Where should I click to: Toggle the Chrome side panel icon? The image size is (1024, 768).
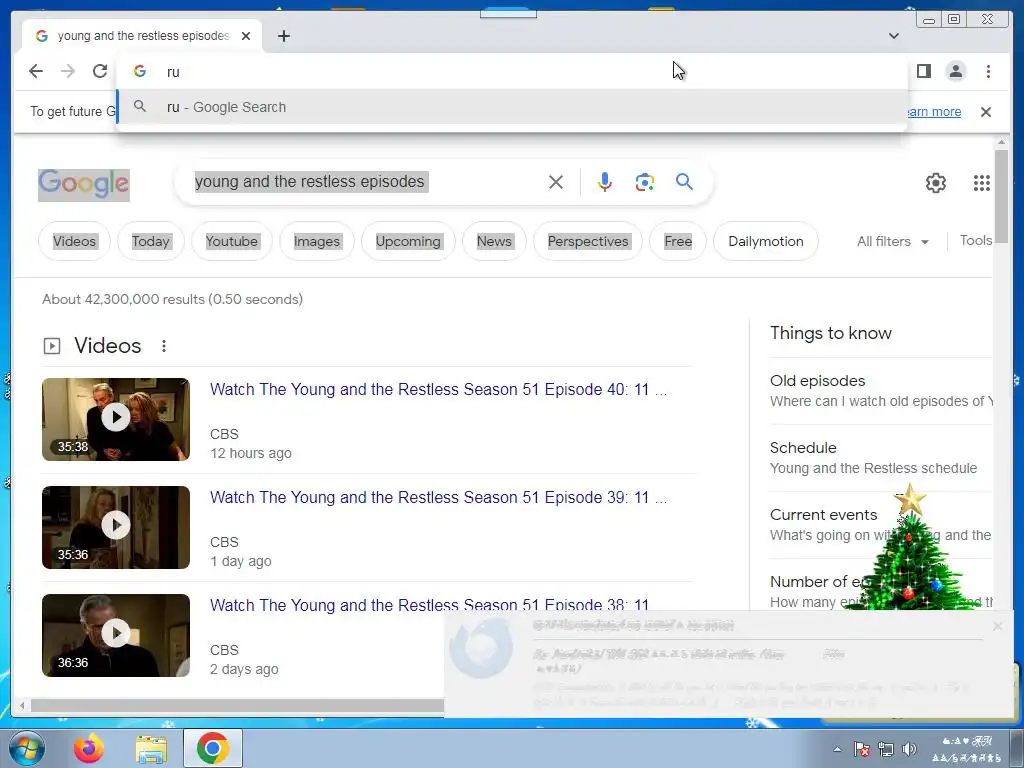[x=923, y=71]
